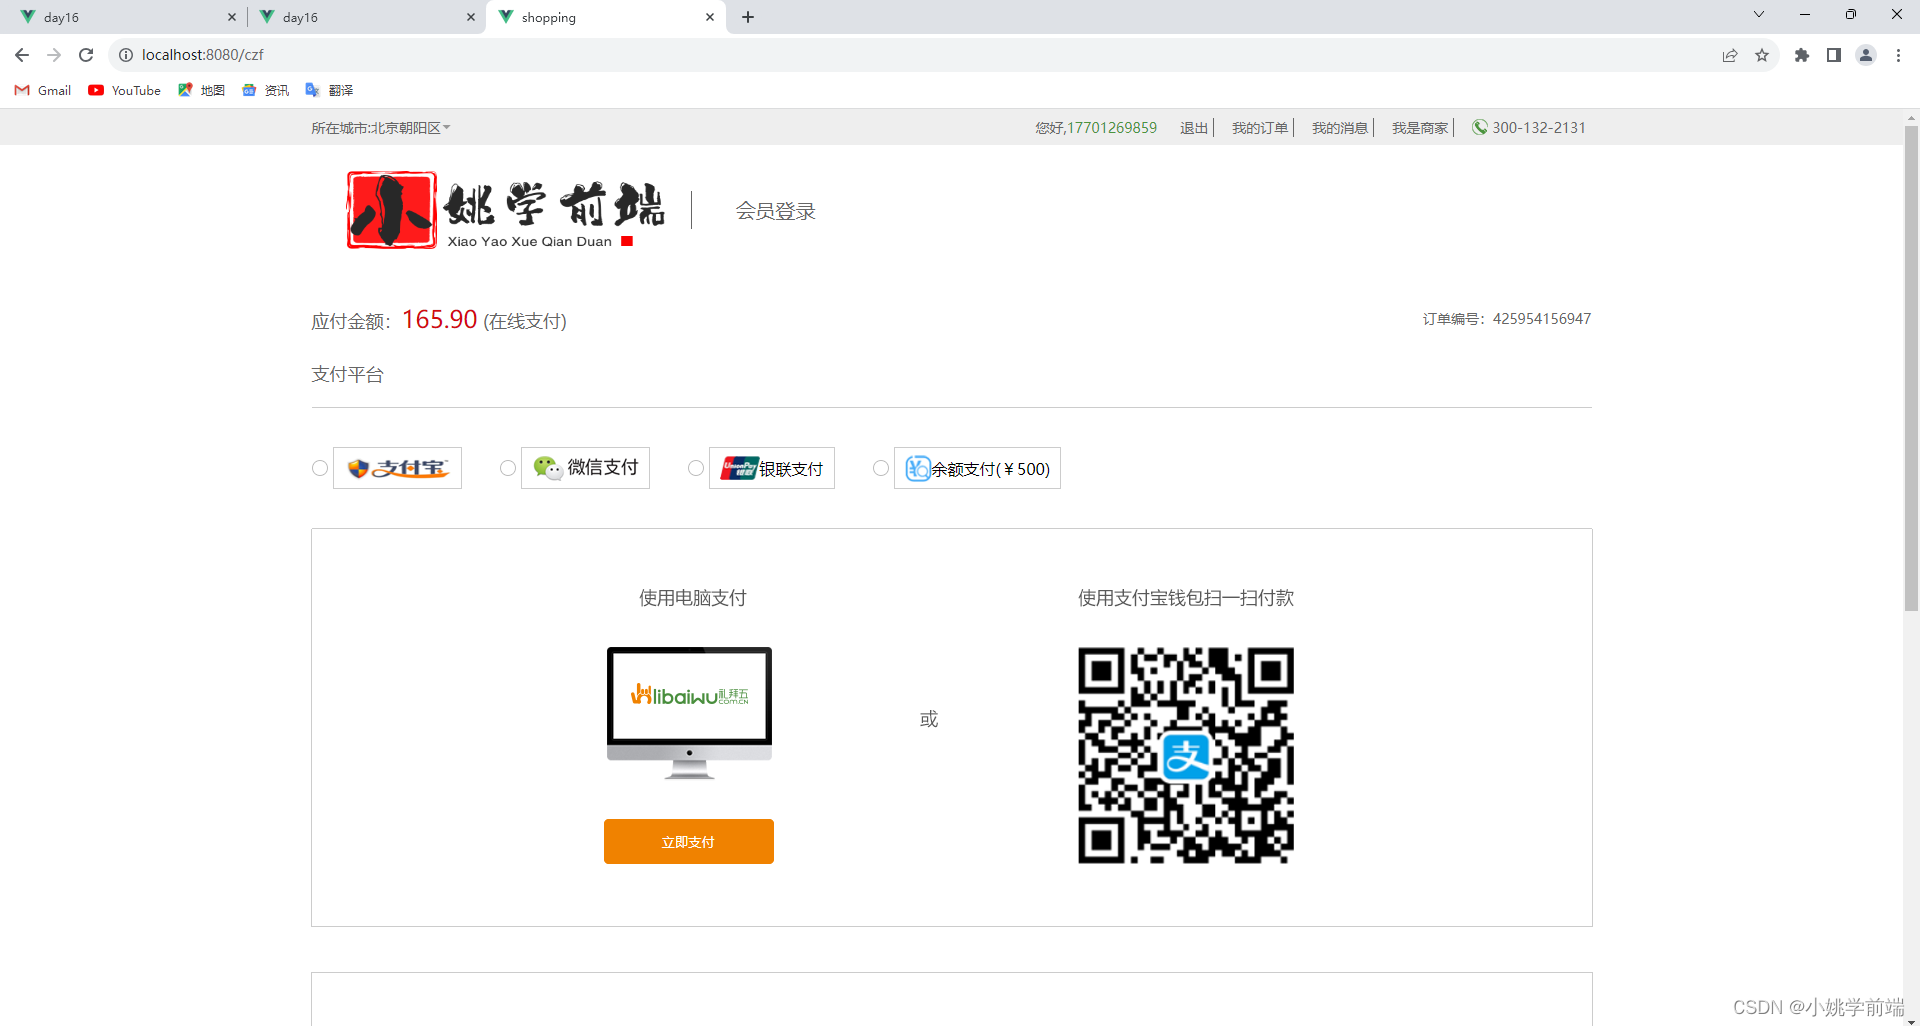Click the 小姚学前端 site logo
This screenshot has width=1920, height=1026.
(x=505, y=210)
